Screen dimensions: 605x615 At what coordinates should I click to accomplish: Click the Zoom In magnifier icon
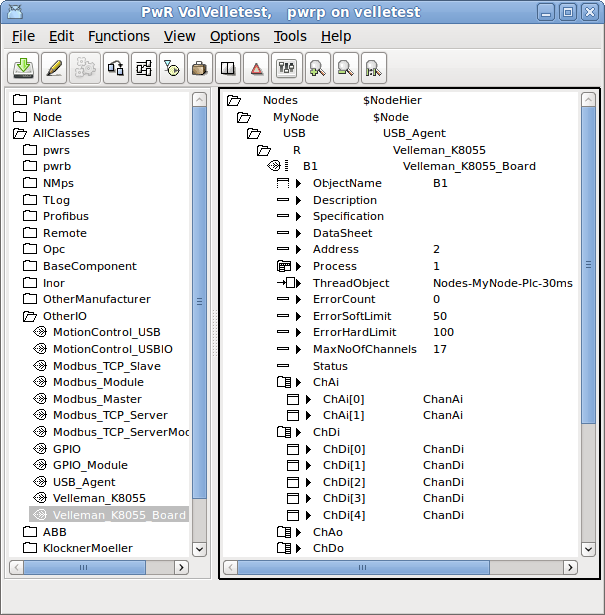pos(318,68)
